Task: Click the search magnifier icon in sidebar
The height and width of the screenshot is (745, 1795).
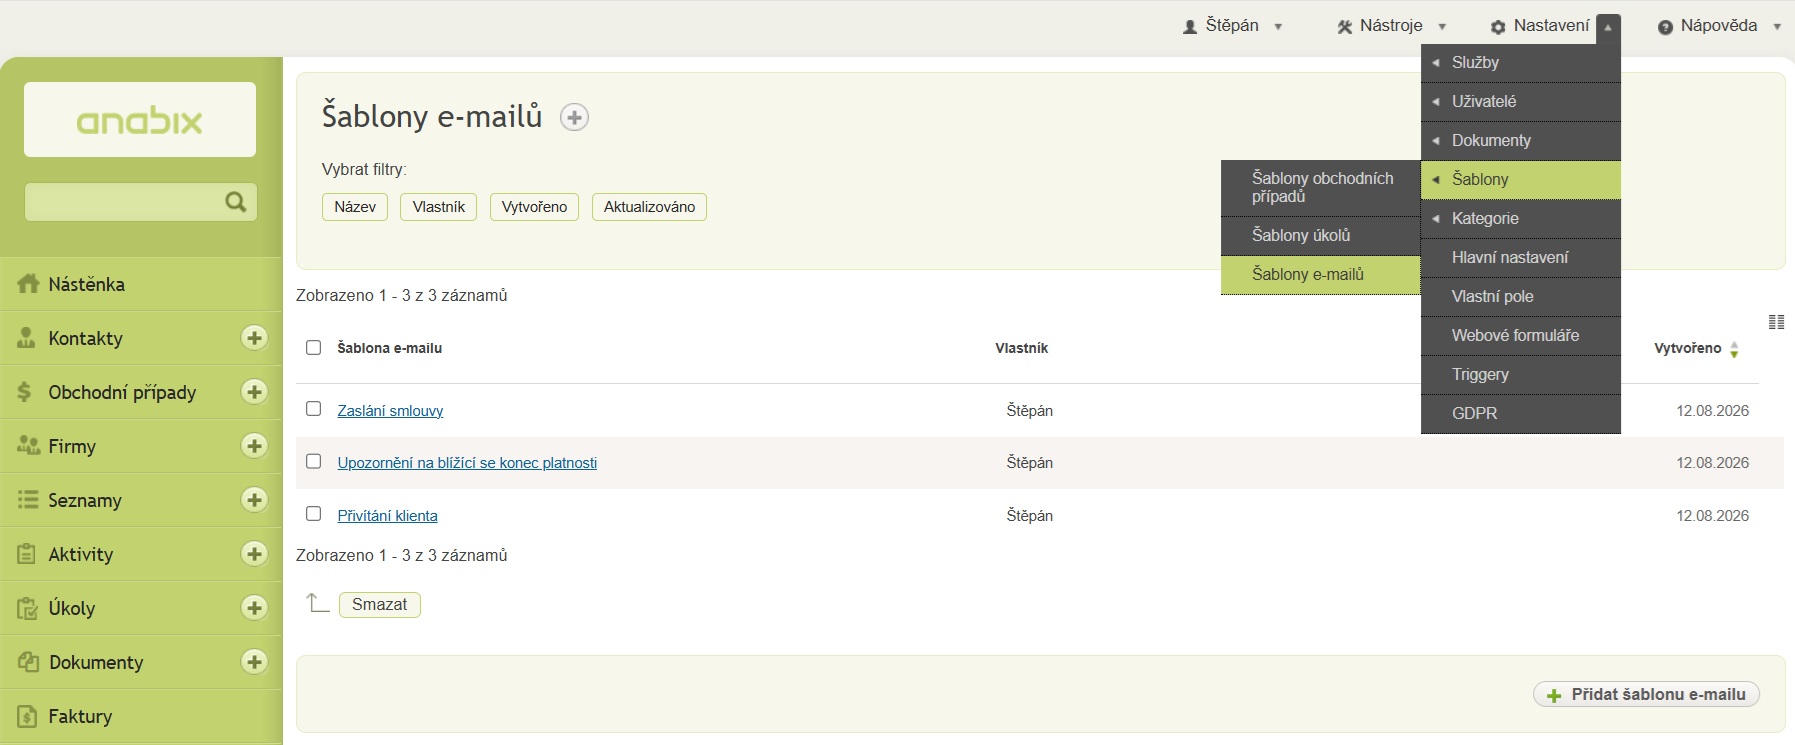Action: coord(236,202)
